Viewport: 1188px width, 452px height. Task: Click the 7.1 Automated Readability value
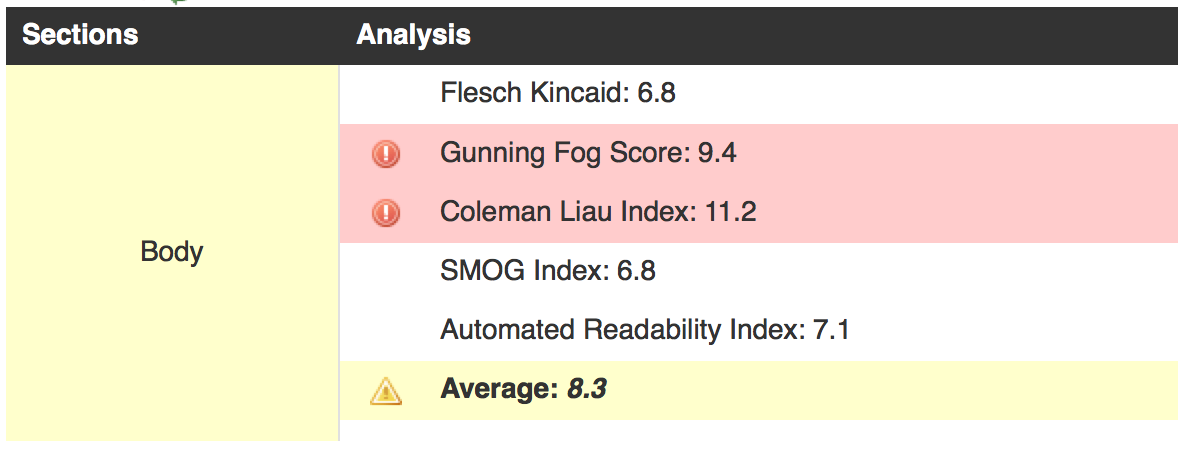pyautogui.click(x=830, y=330)
